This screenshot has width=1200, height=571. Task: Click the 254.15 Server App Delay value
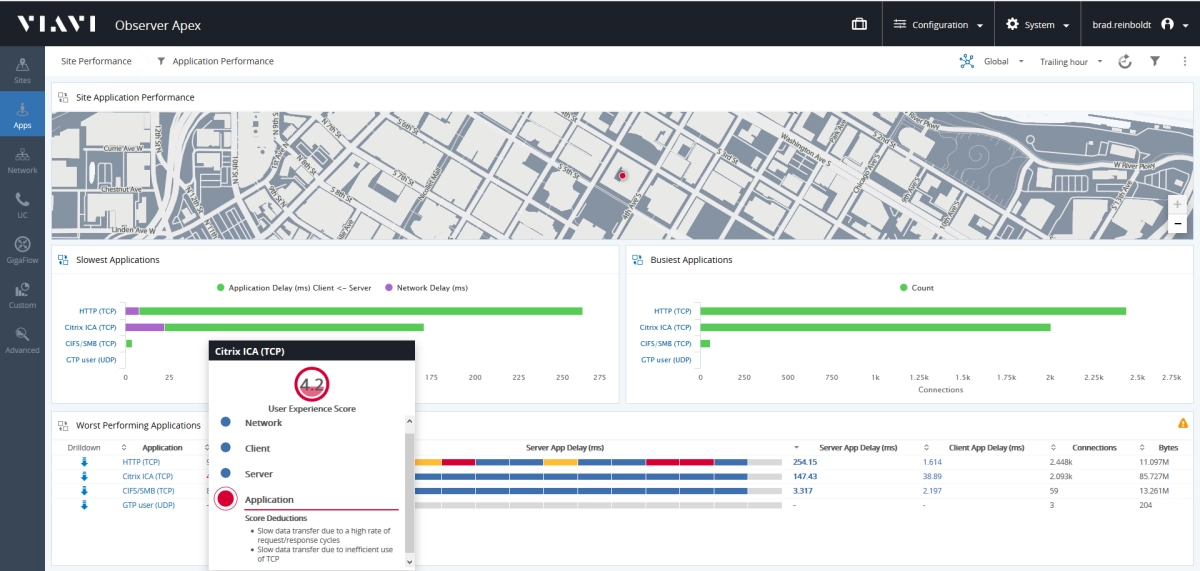(805, 462)
